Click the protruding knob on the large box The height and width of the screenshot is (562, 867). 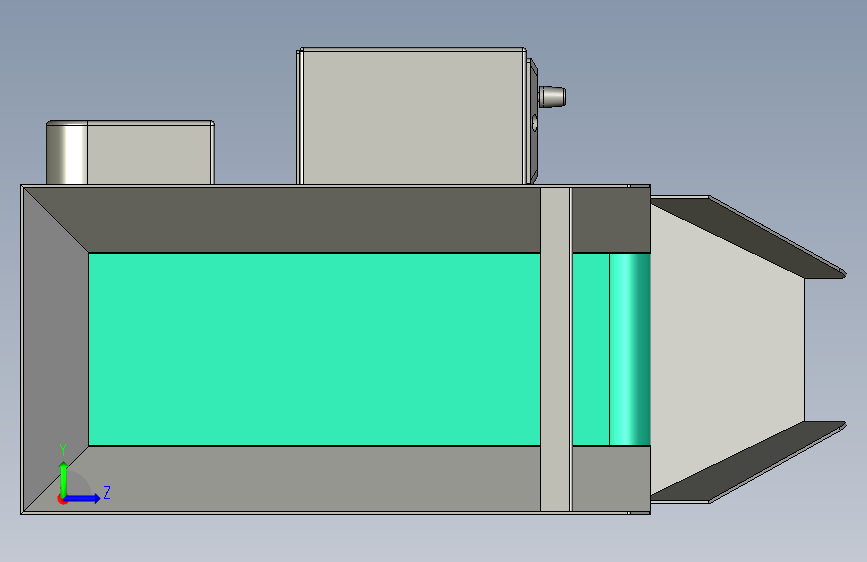click(552, 97)
